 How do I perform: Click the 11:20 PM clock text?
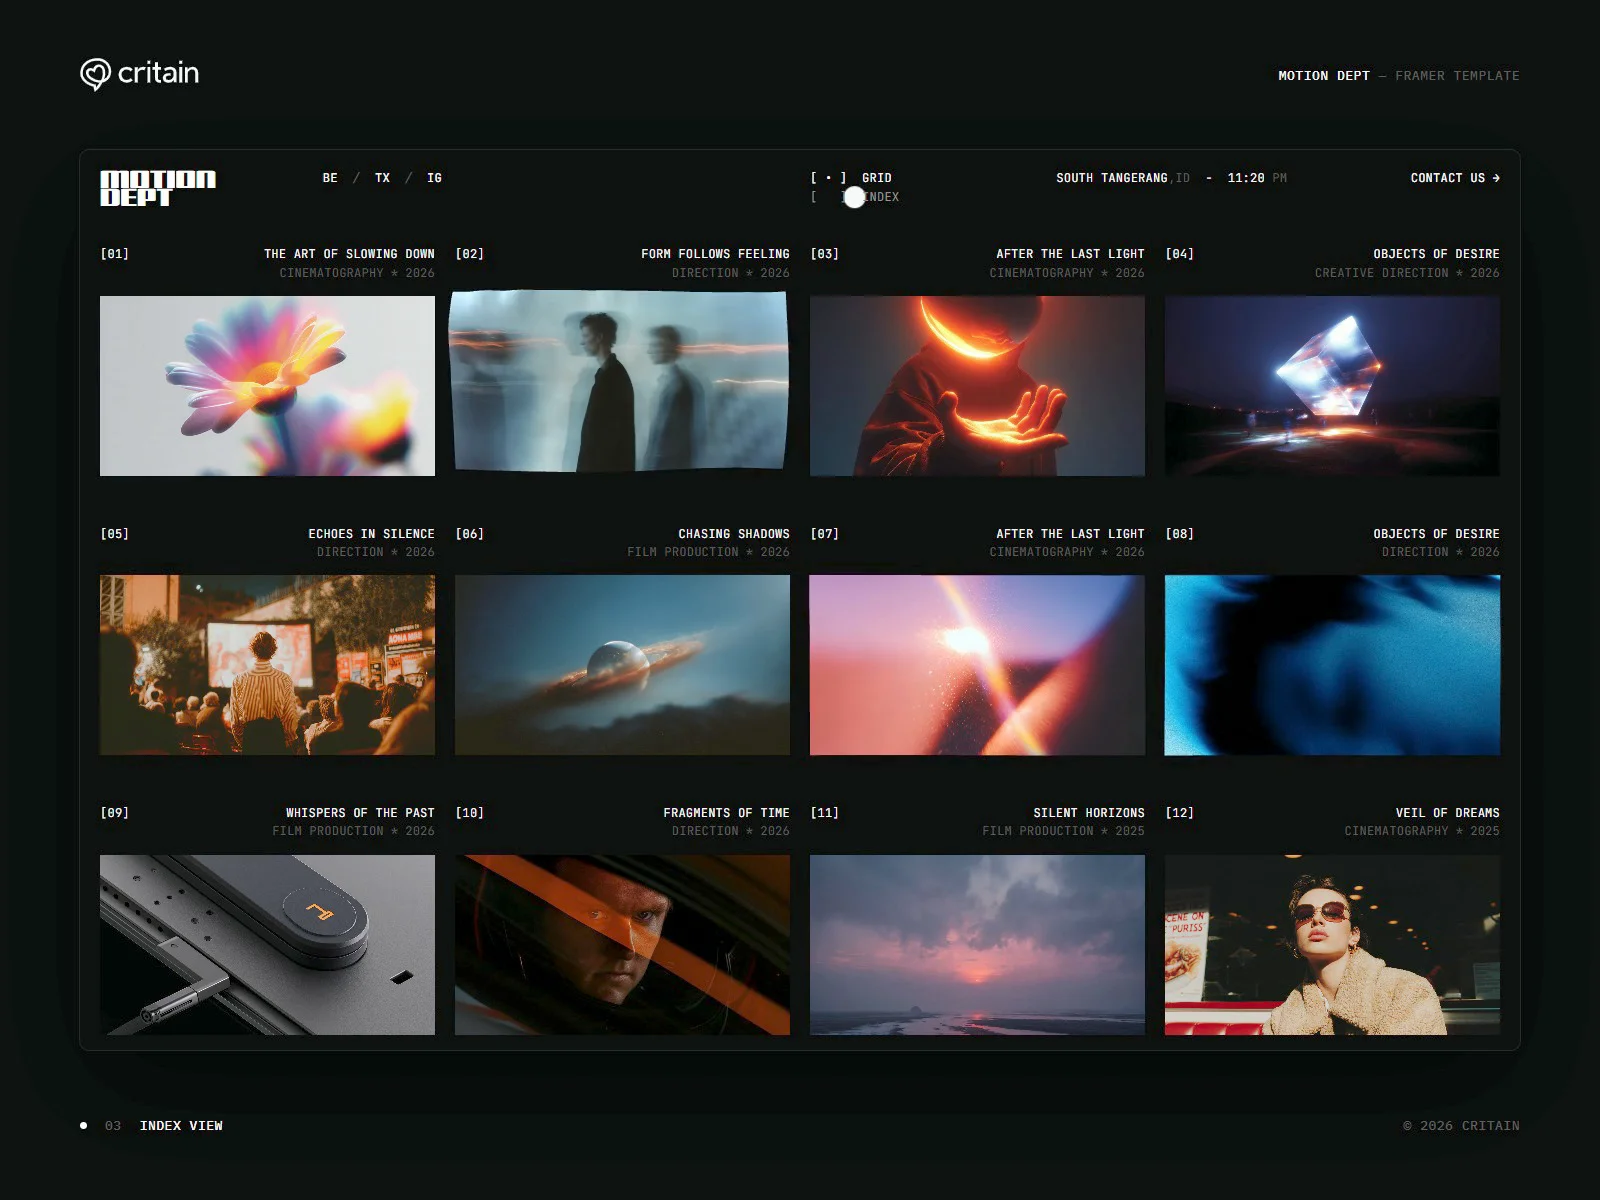click(1257, 178)
